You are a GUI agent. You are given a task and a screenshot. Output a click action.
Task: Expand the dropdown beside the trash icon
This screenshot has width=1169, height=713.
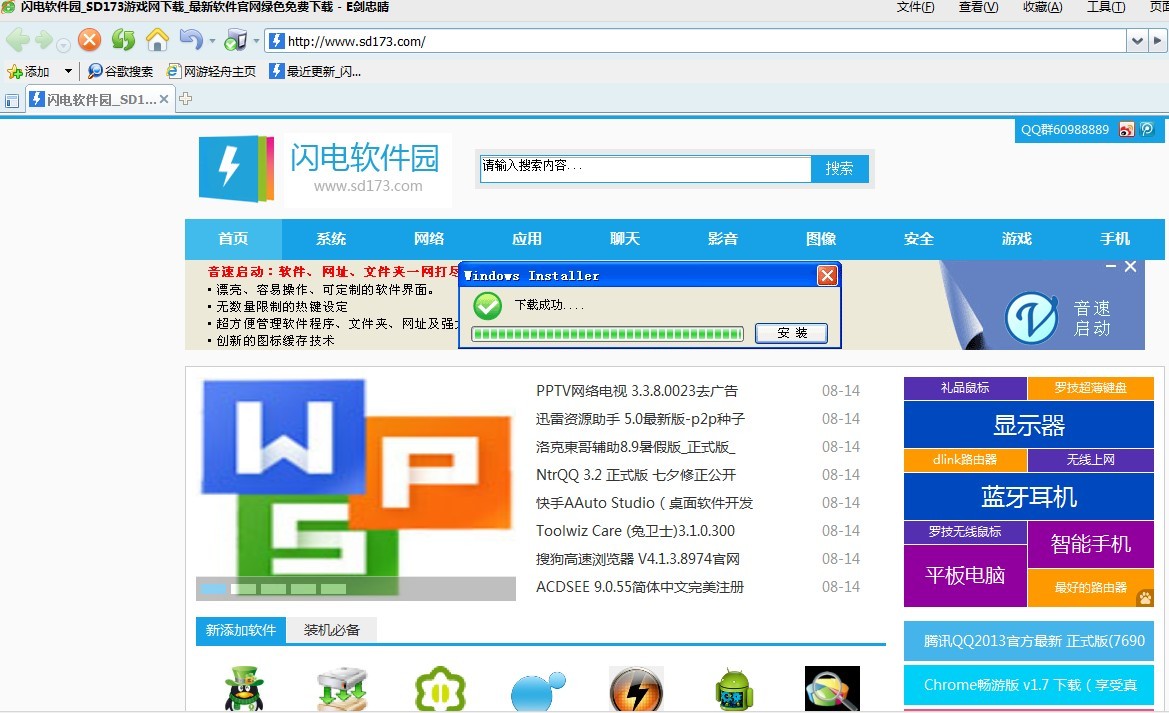[x=256, y=41]
